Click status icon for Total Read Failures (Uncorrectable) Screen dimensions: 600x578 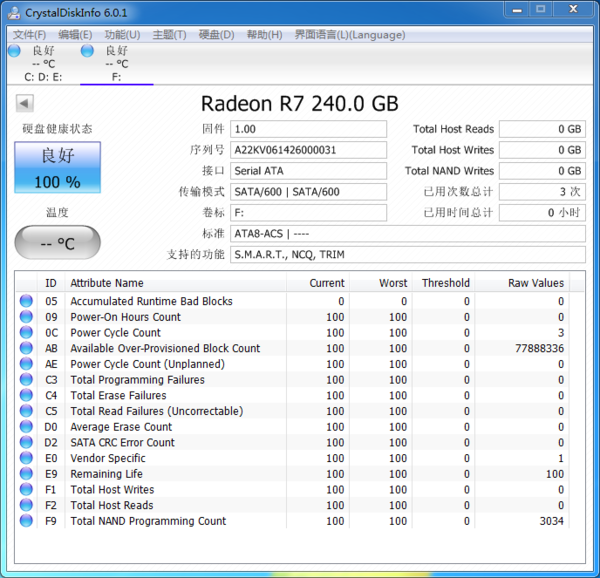pyautogui.click(x=26, y=411)
